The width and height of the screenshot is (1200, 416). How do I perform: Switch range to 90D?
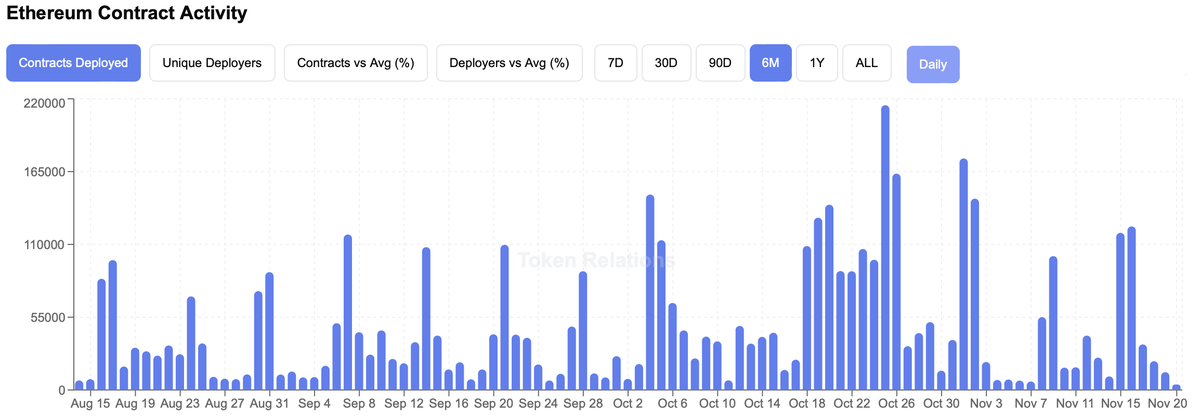[x=719, y=63]
